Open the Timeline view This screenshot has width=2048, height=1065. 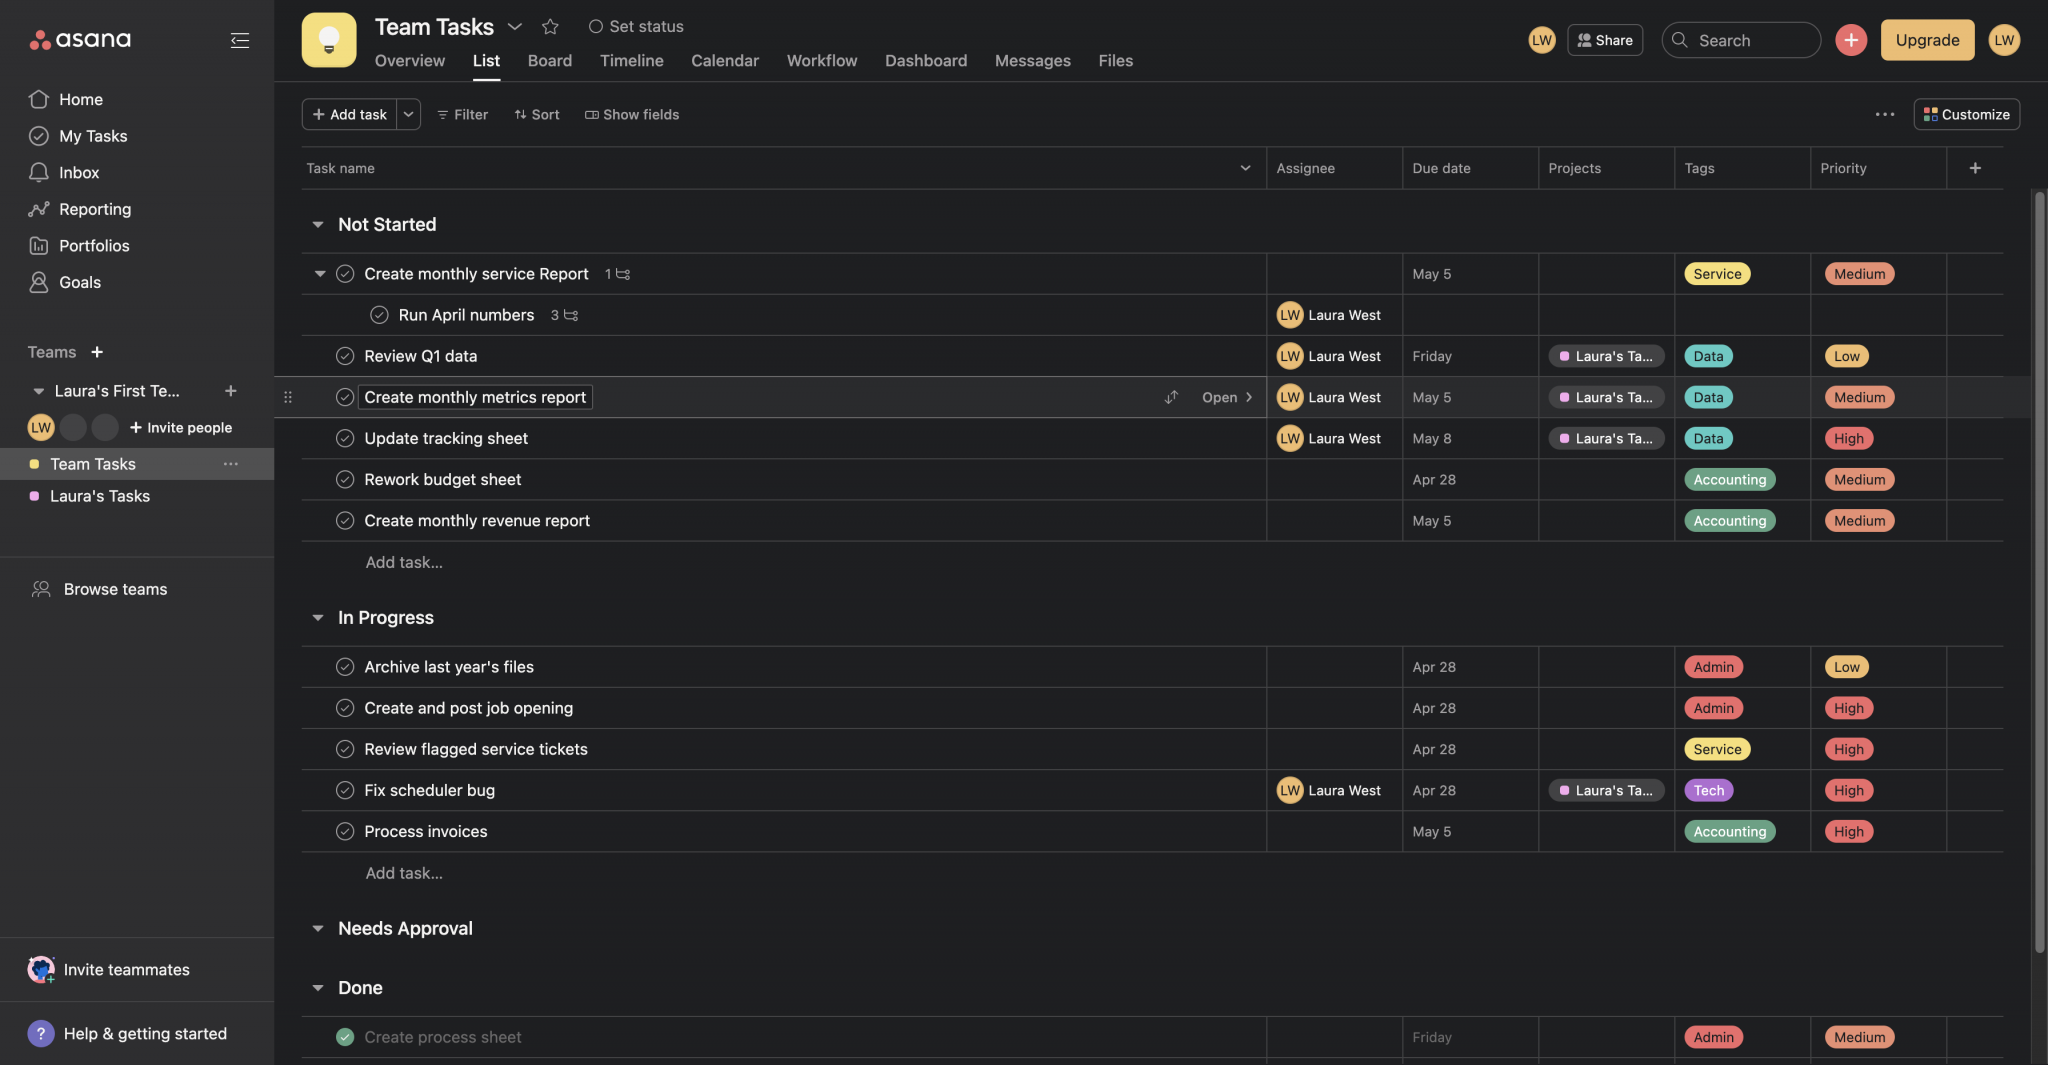click(x=631, y=61)
